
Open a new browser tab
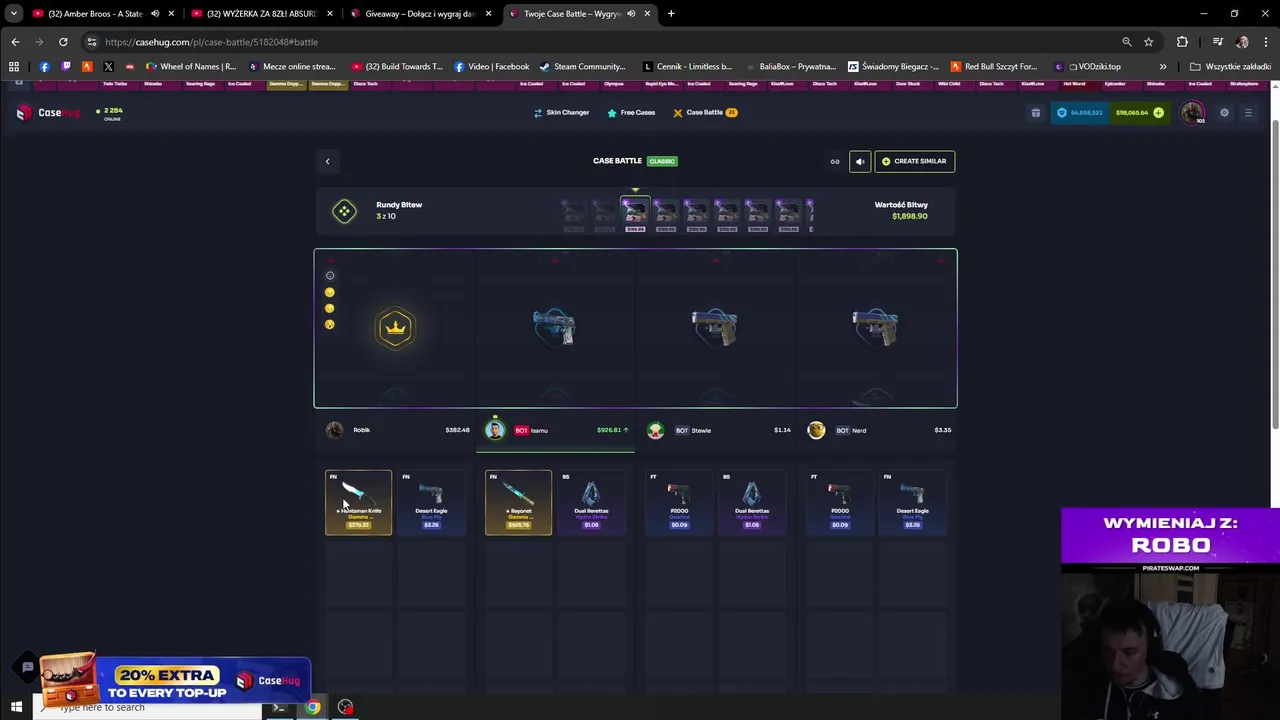(671, 14)
